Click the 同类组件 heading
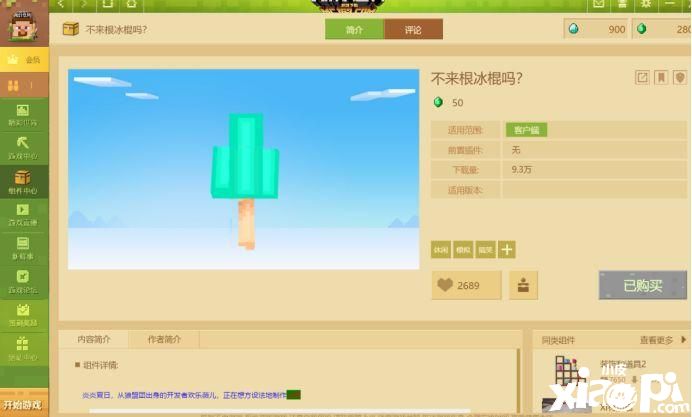Viewport: 692px width, 417px height. (558, 340)
